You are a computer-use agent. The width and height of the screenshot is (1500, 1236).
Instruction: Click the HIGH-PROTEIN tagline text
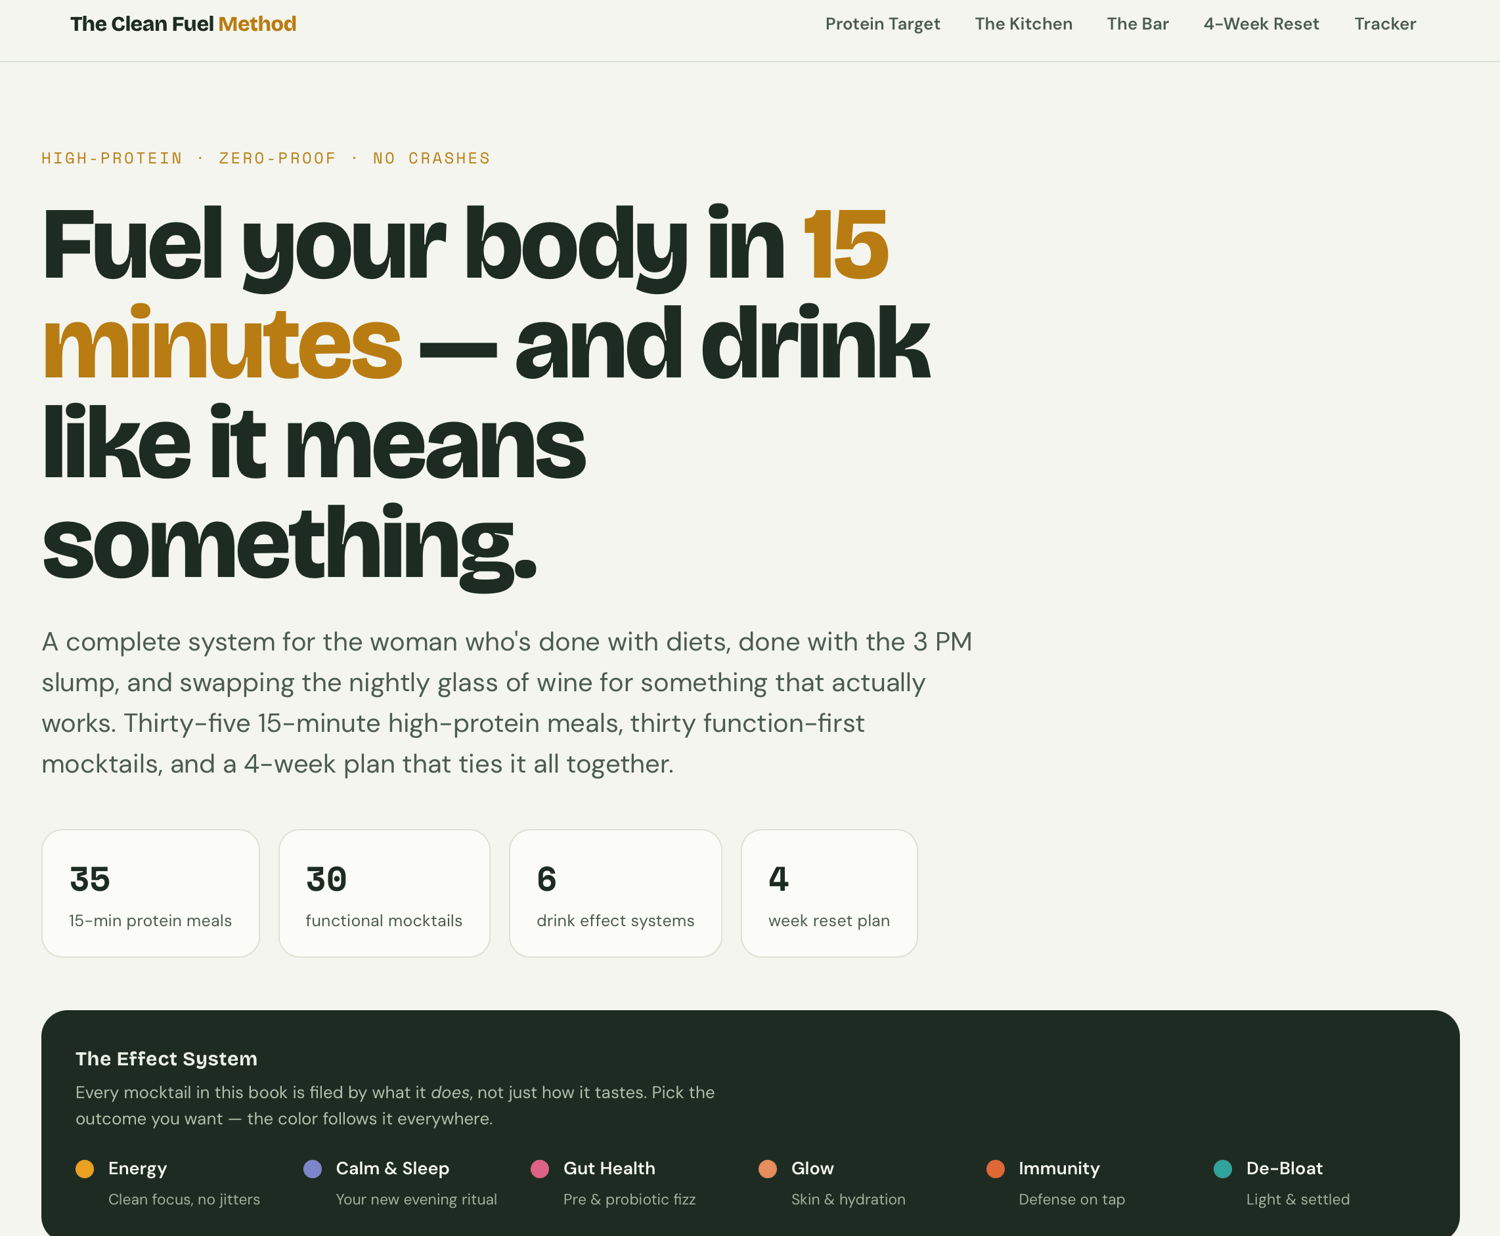pos(266,158)
